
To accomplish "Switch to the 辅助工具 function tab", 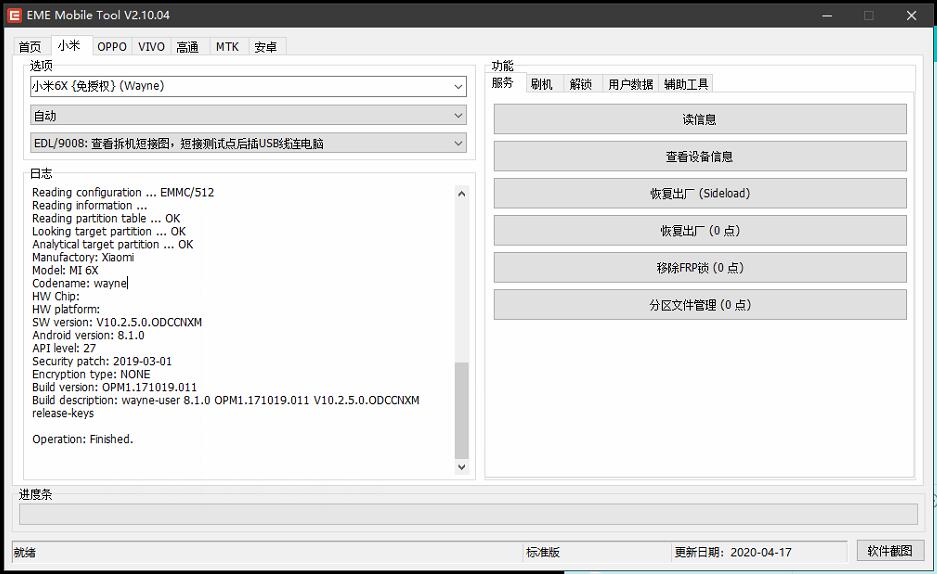I will pos(686,84).
